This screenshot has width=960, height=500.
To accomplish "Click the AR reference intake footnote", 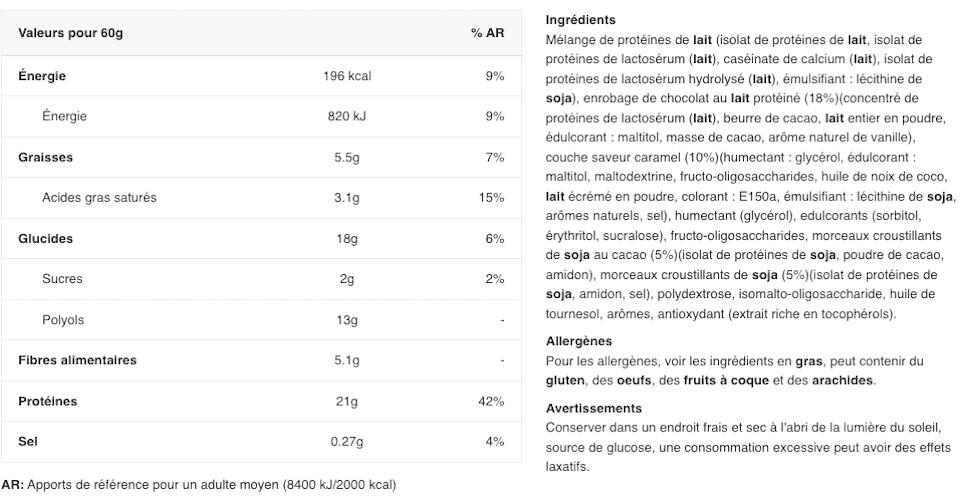I will coord(199,486).
